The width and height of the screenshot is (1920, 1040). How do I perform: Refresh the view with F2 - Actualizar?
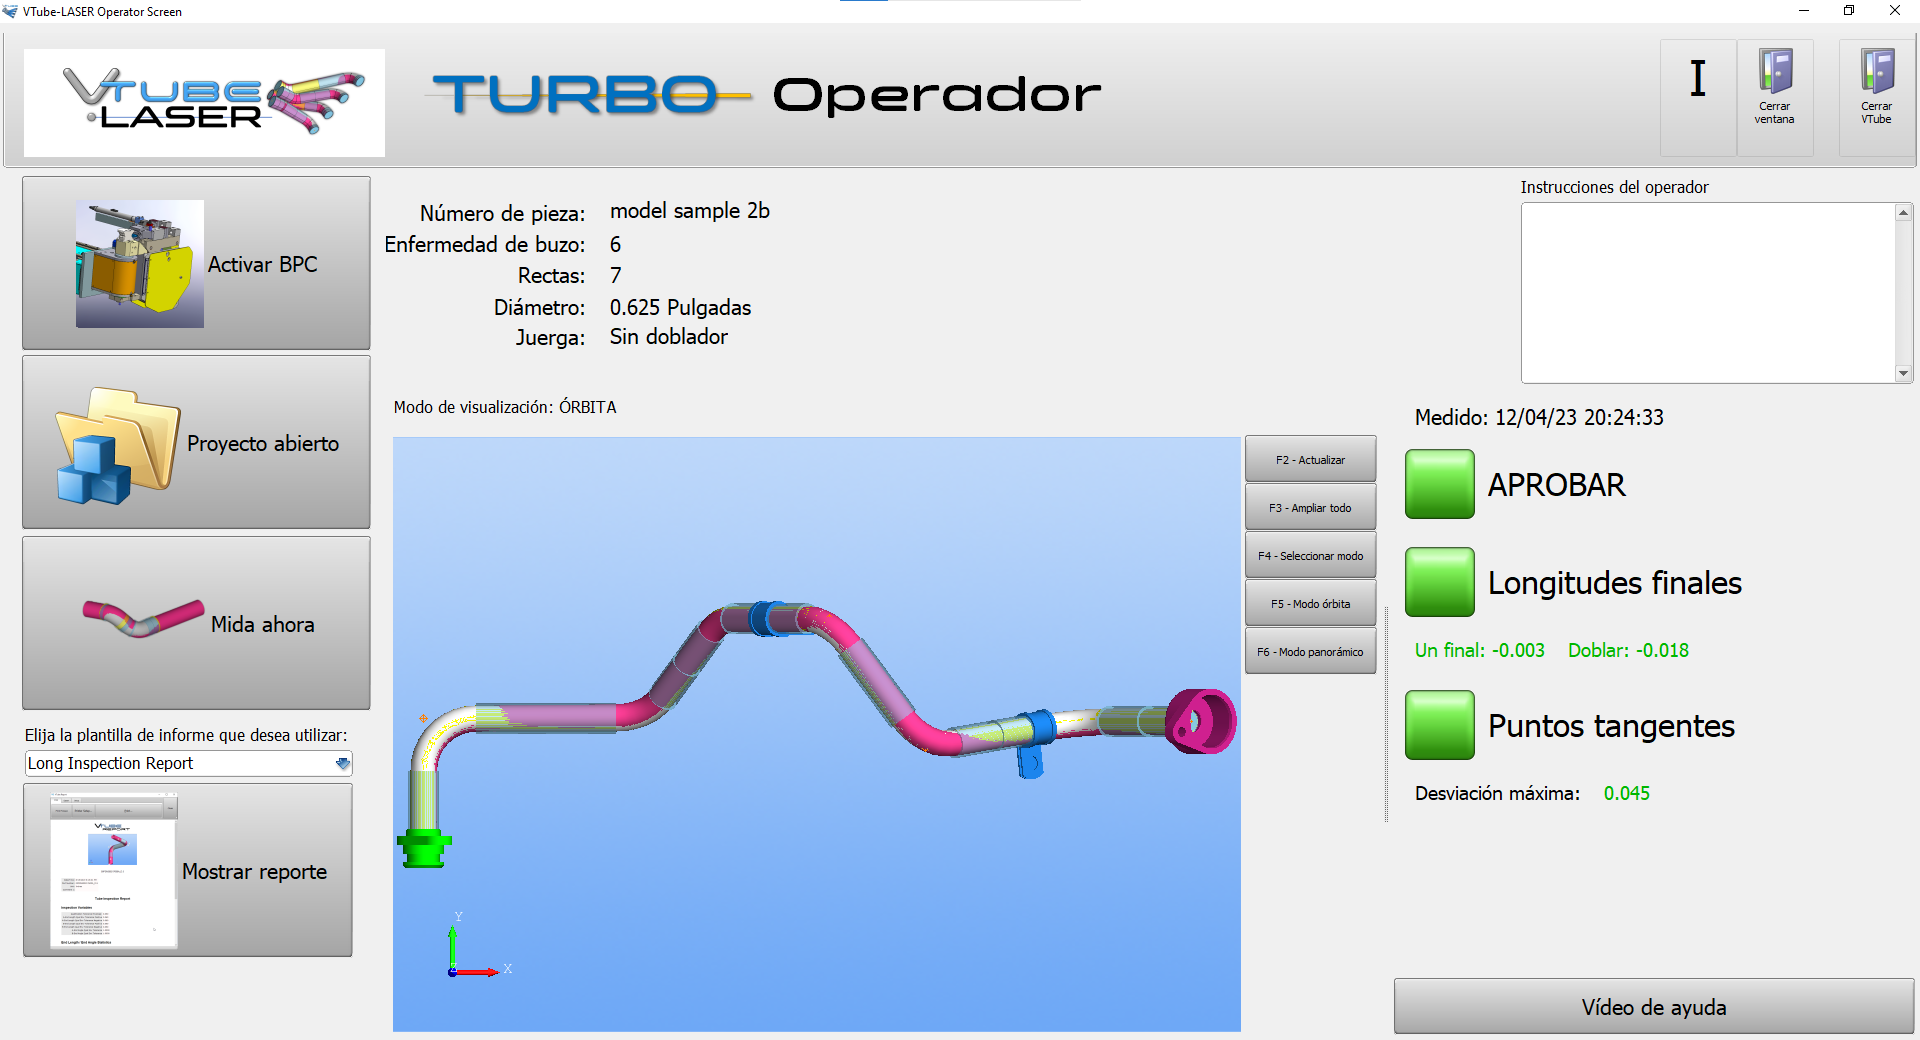click(1310, 460)
